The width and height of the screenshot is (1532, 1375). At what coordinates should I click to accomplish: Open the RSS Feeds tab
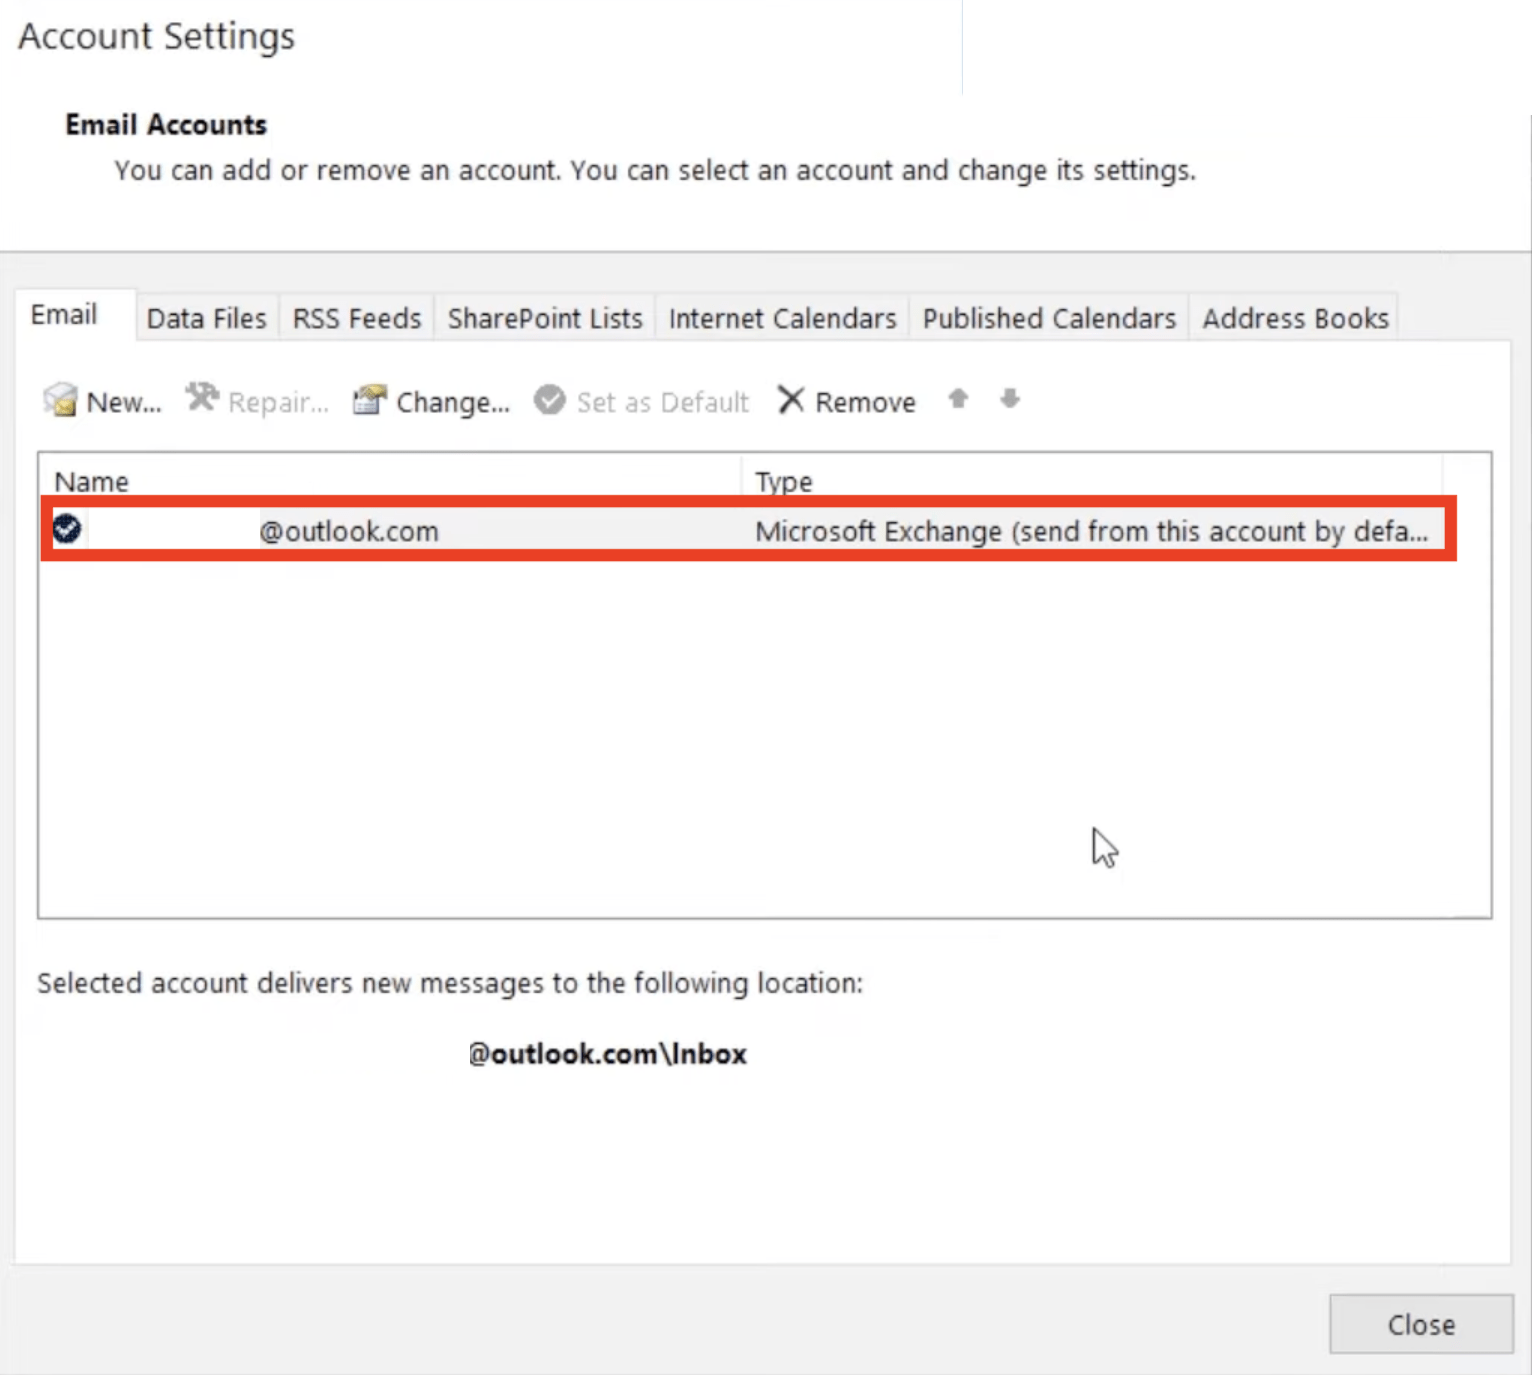point(357,318)
